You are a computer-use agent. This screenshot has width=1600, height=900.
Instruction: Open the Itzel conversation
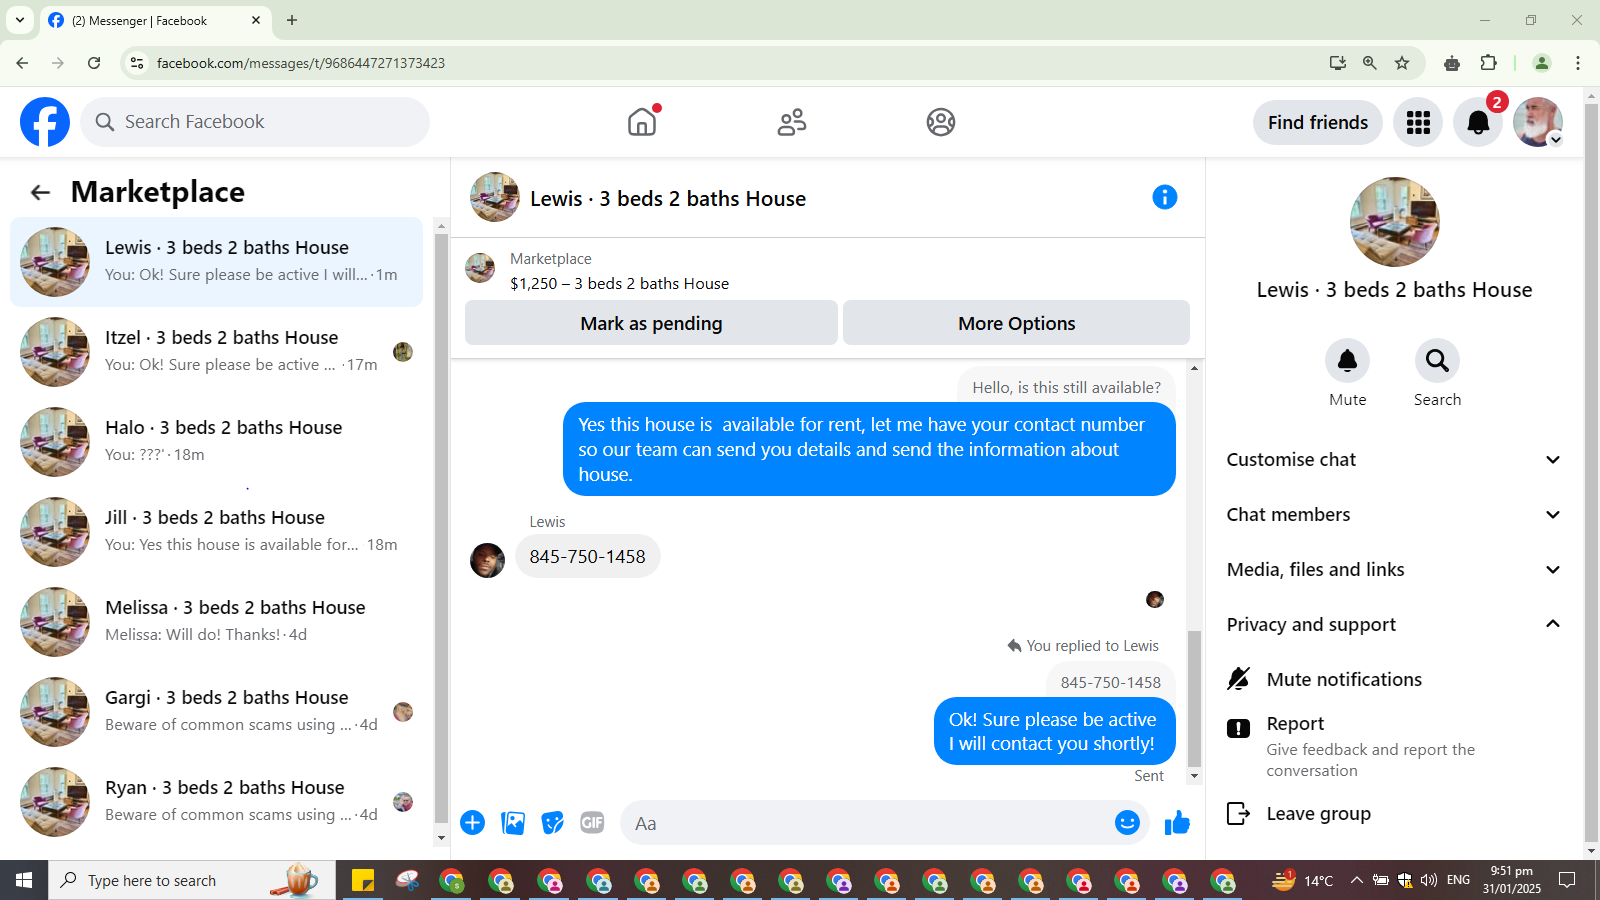click(x=216, y=352)
